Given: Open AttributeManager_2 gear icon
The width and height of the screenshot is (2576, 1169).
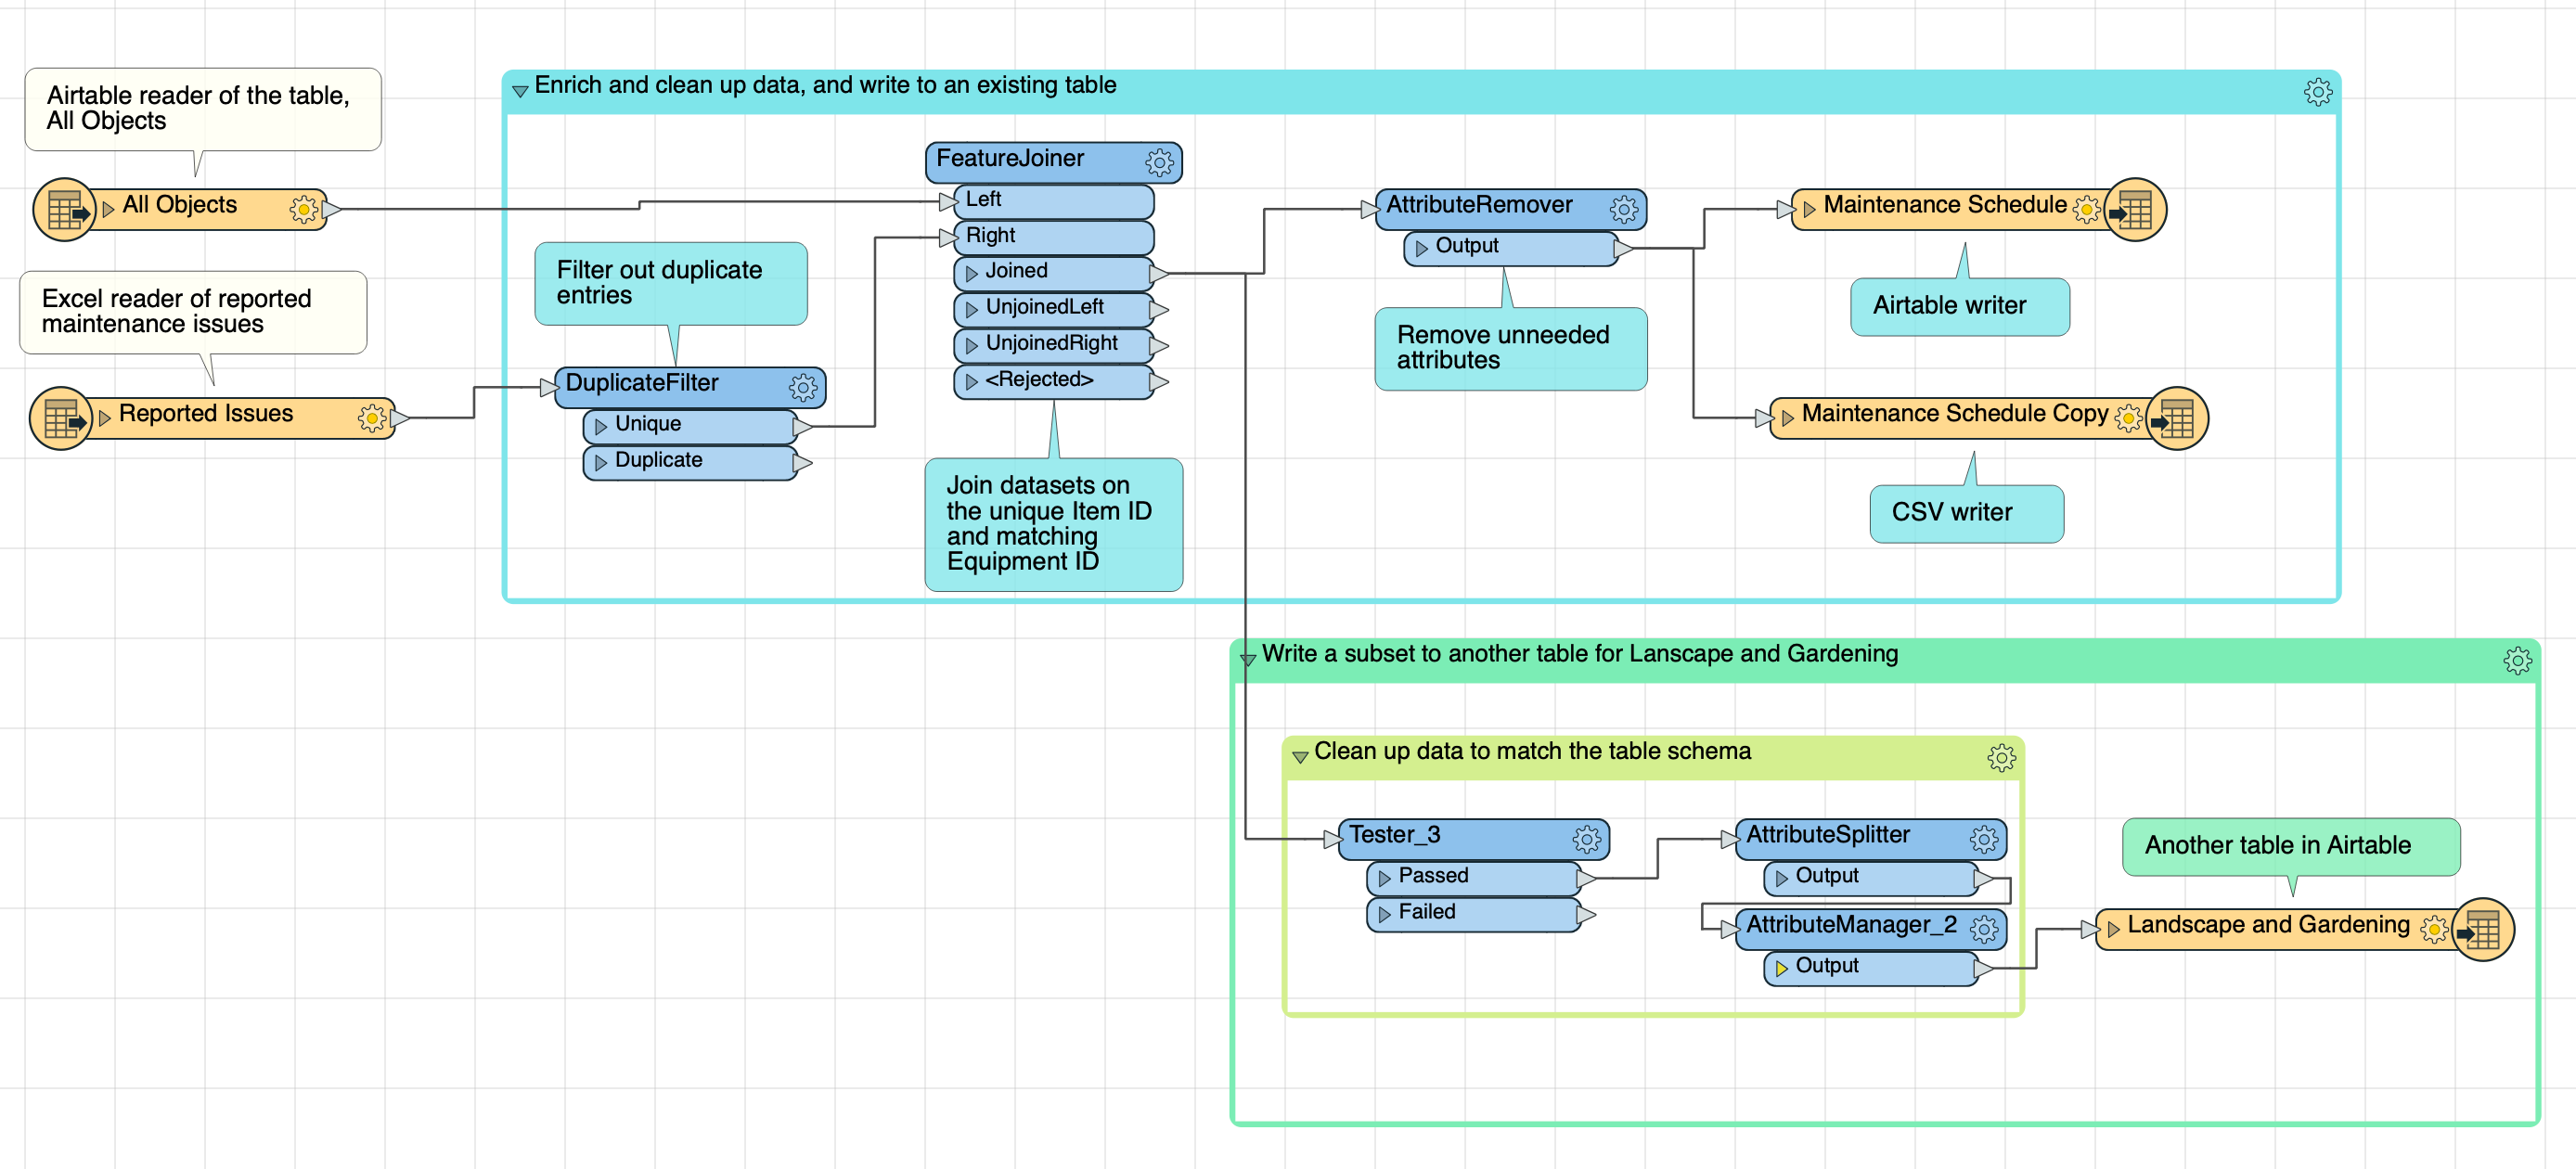Looking at the screenshot, I should 1984,929.
